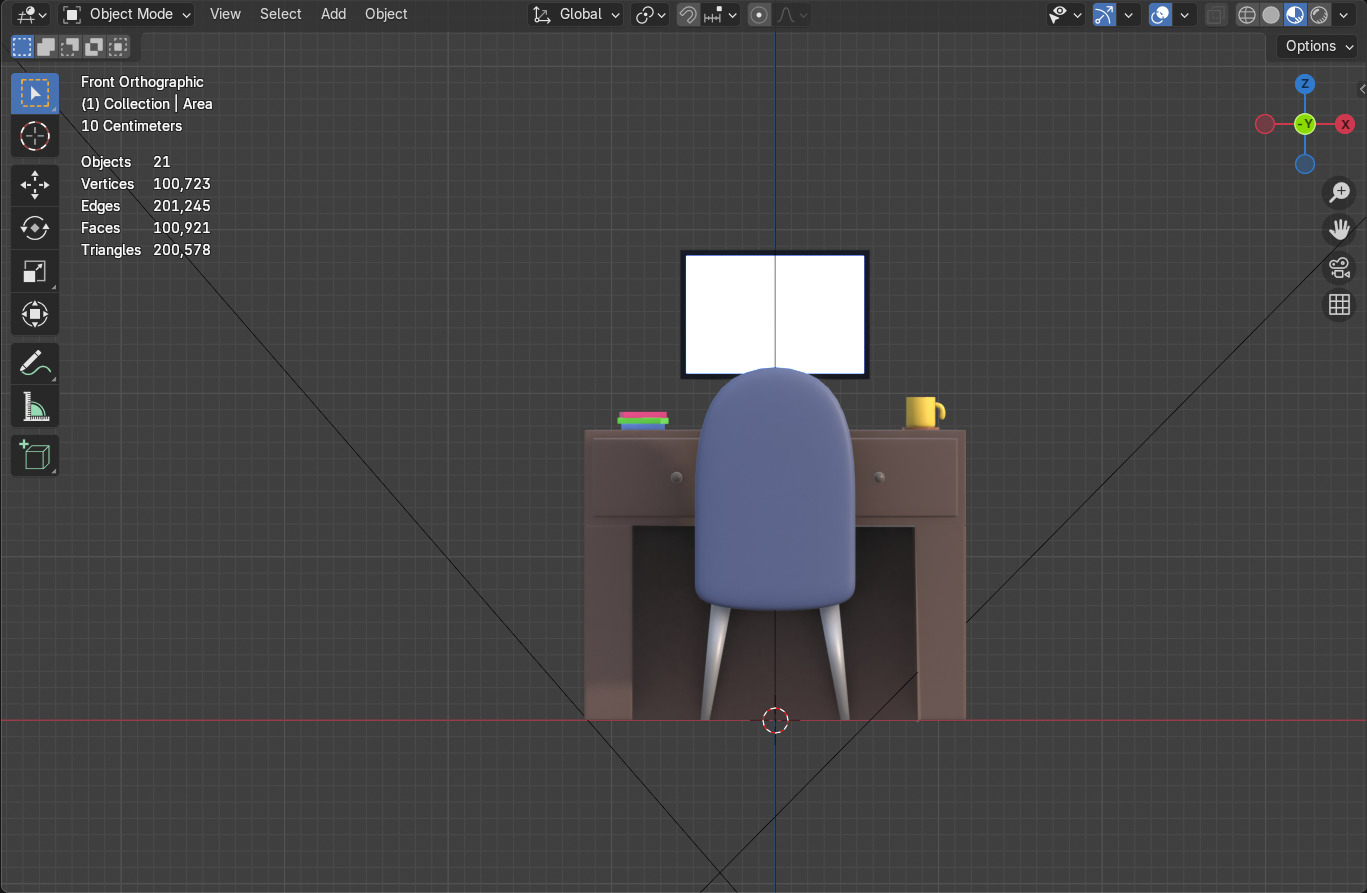Viewport: 1367px width, 893px height.
Task: Click the 3D cursor at origin
Action: 775,720
